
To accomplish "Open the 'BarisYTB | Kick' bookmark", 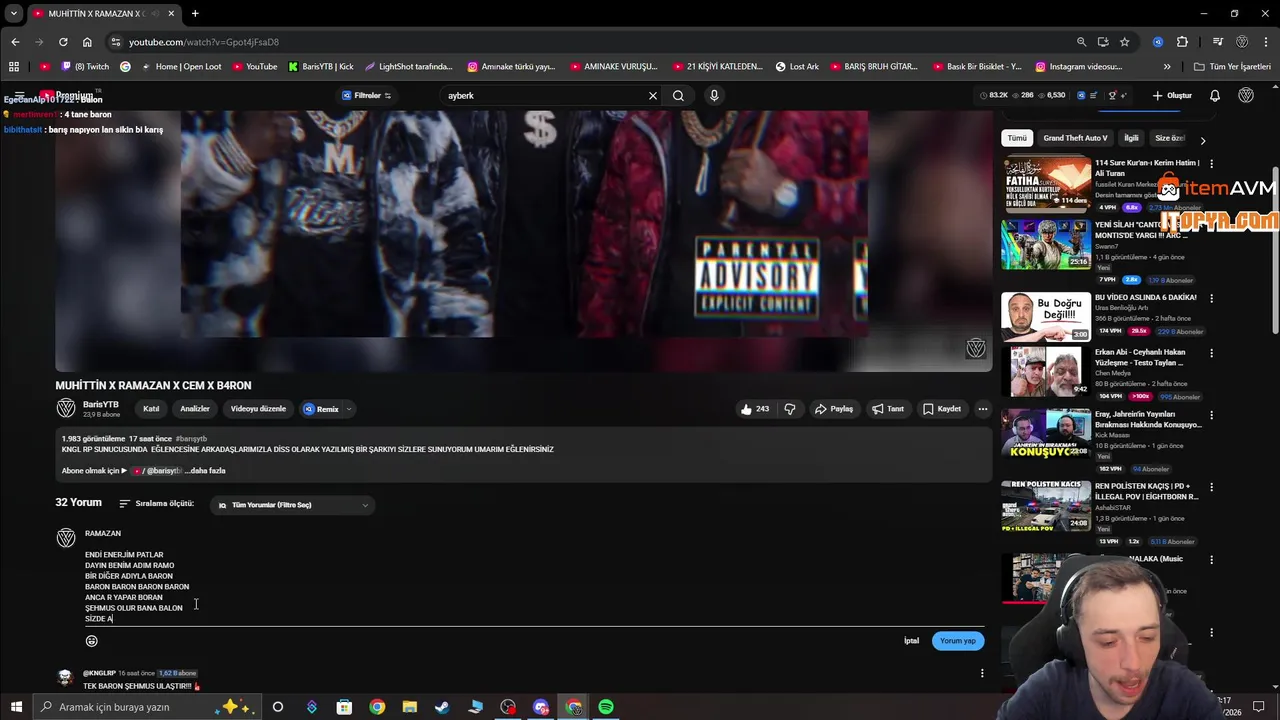I will (321, 67).
